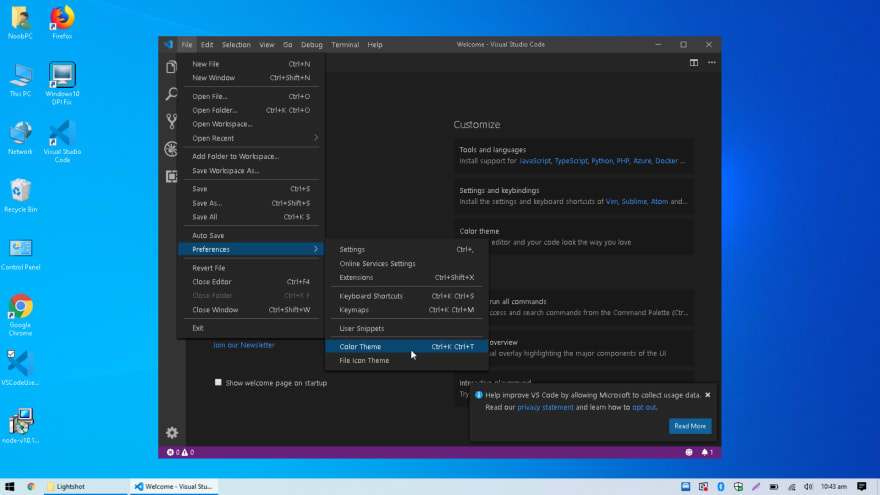The height and width of the screenshot is (495, 880).
Task: Click the feedback smiley in status bar
Action: coord(689,452)
